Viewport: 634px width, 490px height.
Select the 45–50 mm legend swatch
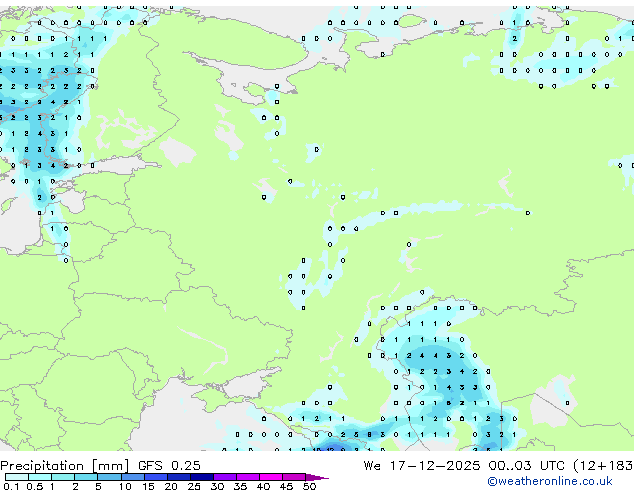point(294,477)
